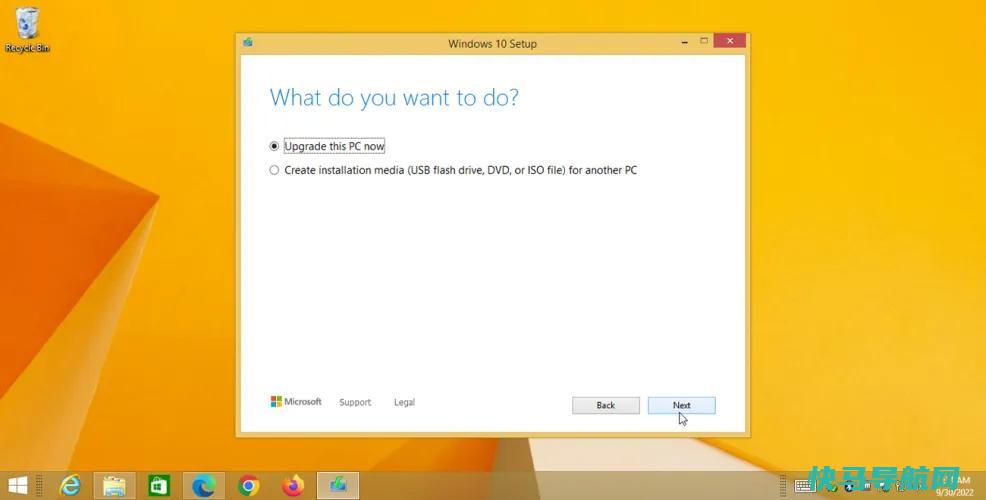Launch Google Chrome from the taskbar

click(248, 486)
